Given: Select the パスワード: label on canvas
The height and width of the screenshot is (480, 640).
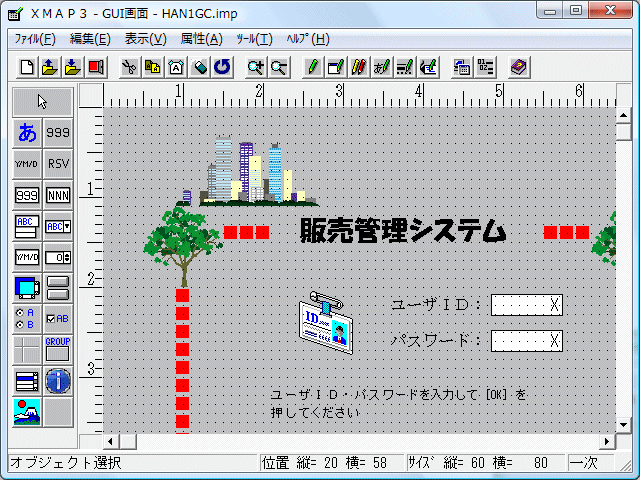Looking at the screenshot, I should tap(436, 340).
